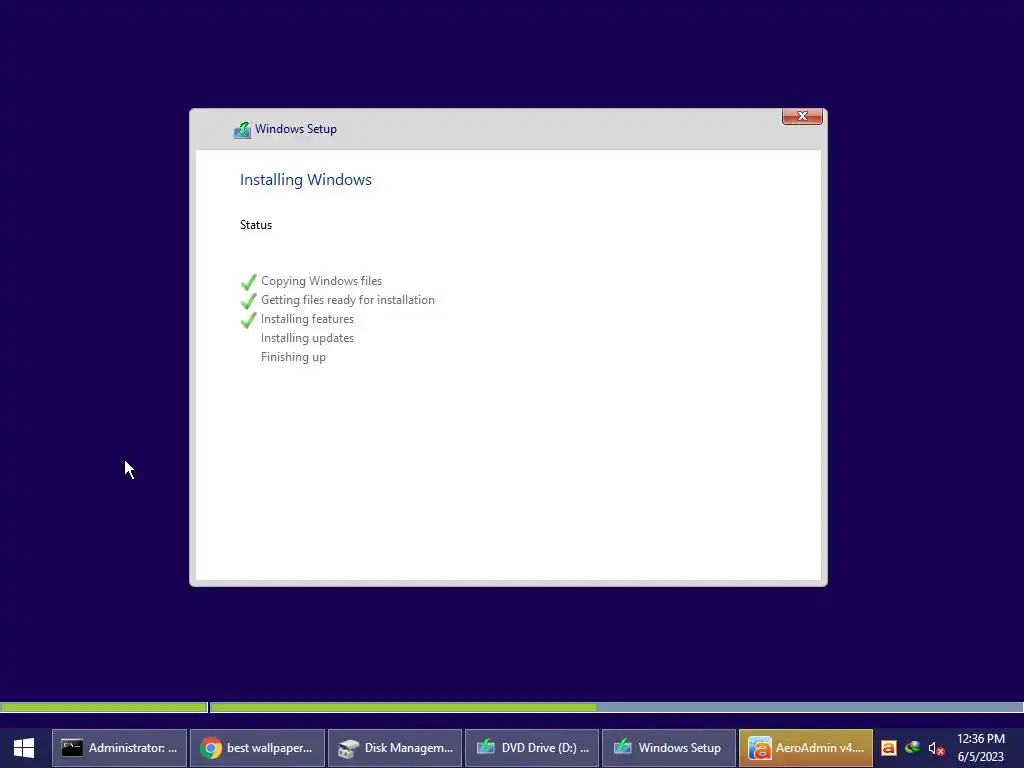Click checkmark beside Installing features
The height and width of the screenshot is (768, 1024).
(248, 320)
